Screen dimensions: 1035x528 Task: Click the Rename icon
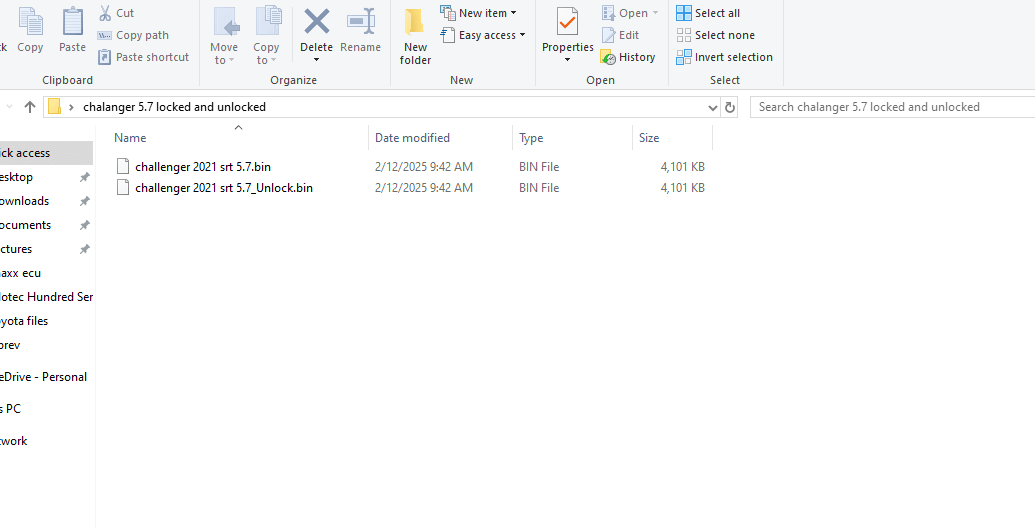pos(360,23)
